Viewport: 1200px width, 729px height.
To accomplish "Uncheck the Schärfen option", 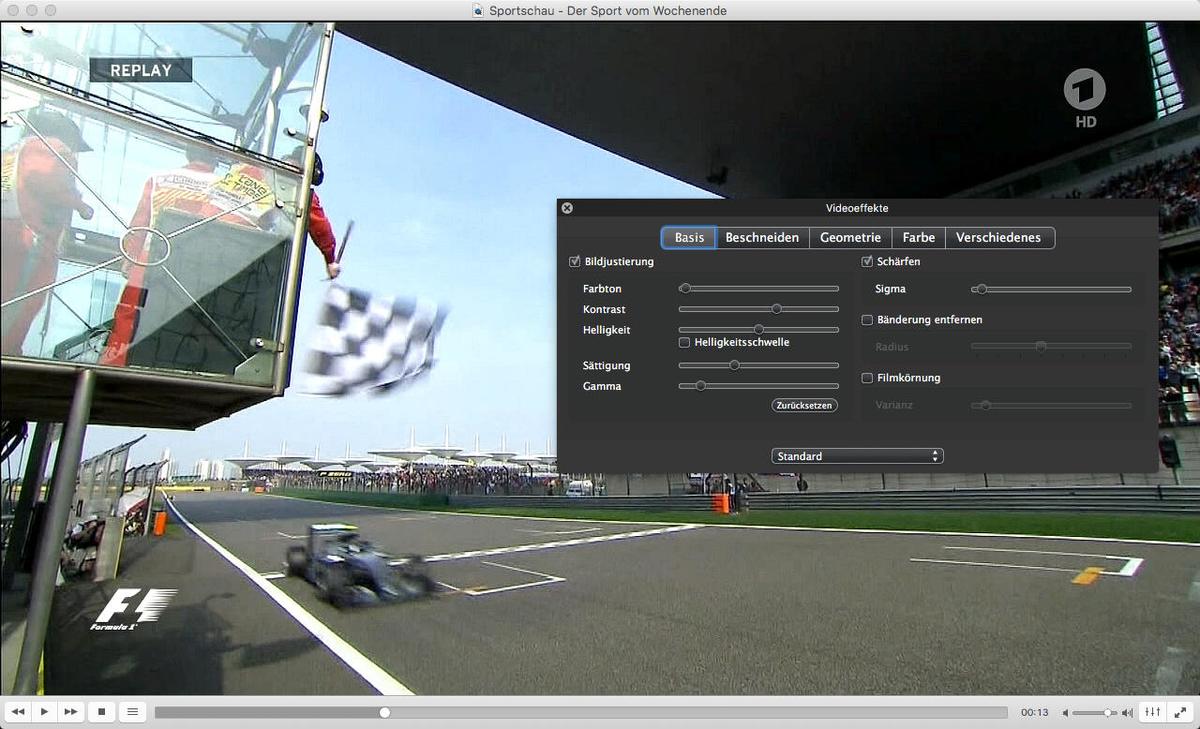I will pyautogui.click(x=867, y=262).
